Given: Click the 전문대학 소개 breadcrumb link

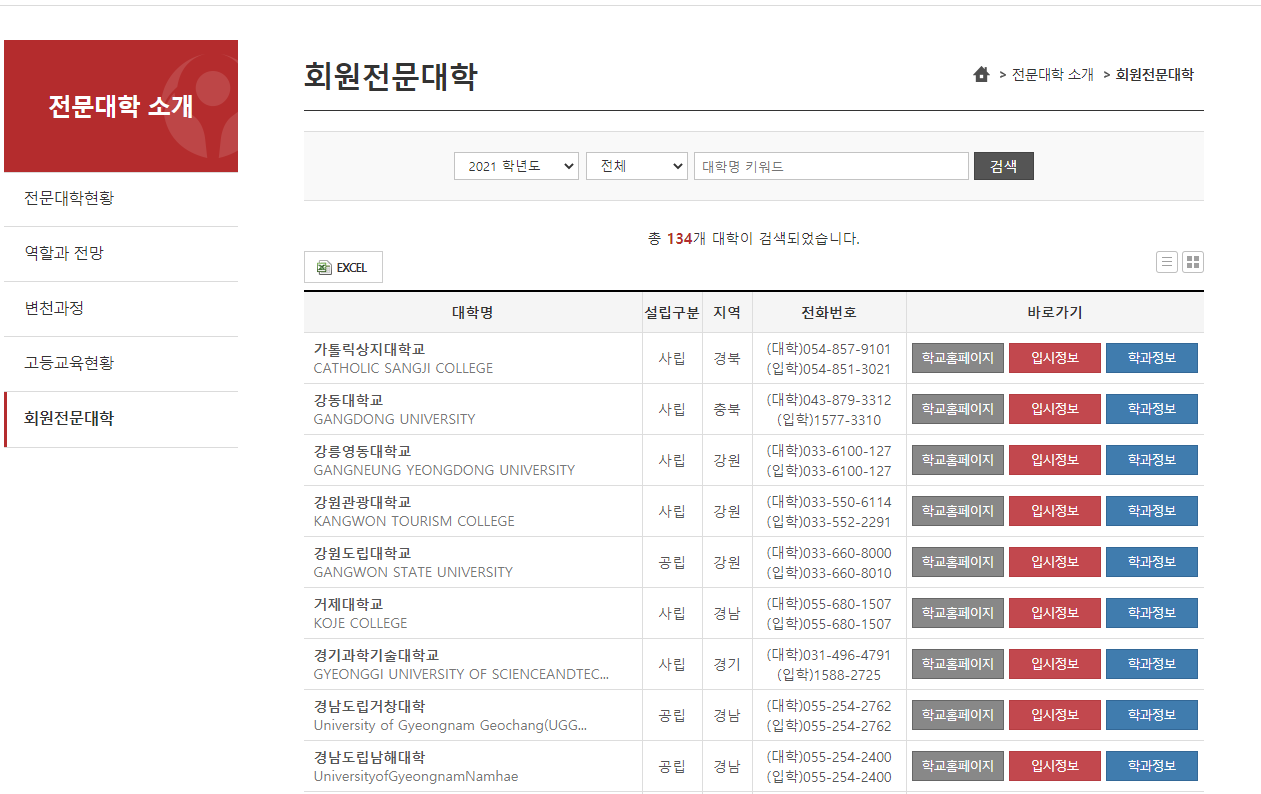Looking at the screenshot, I should [x=1052, y=74].
